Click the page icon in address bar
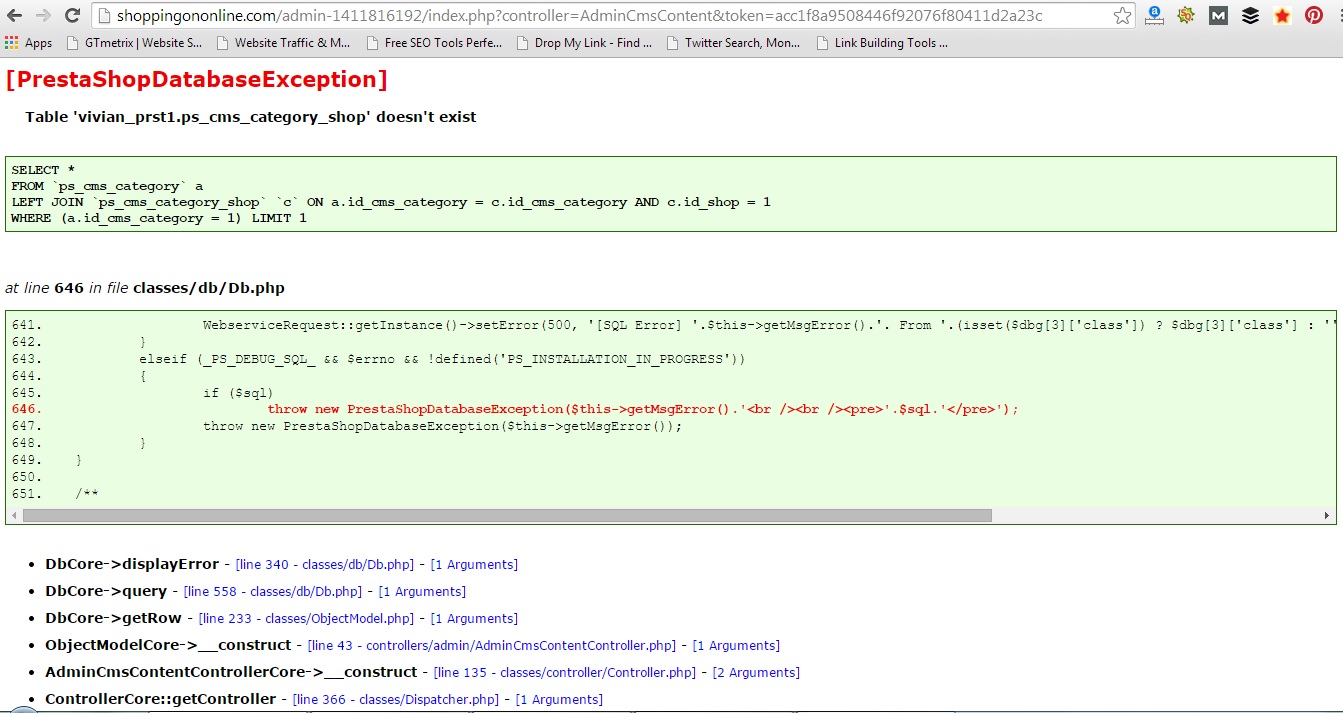 pyautogui.click(x=104, y=16)
